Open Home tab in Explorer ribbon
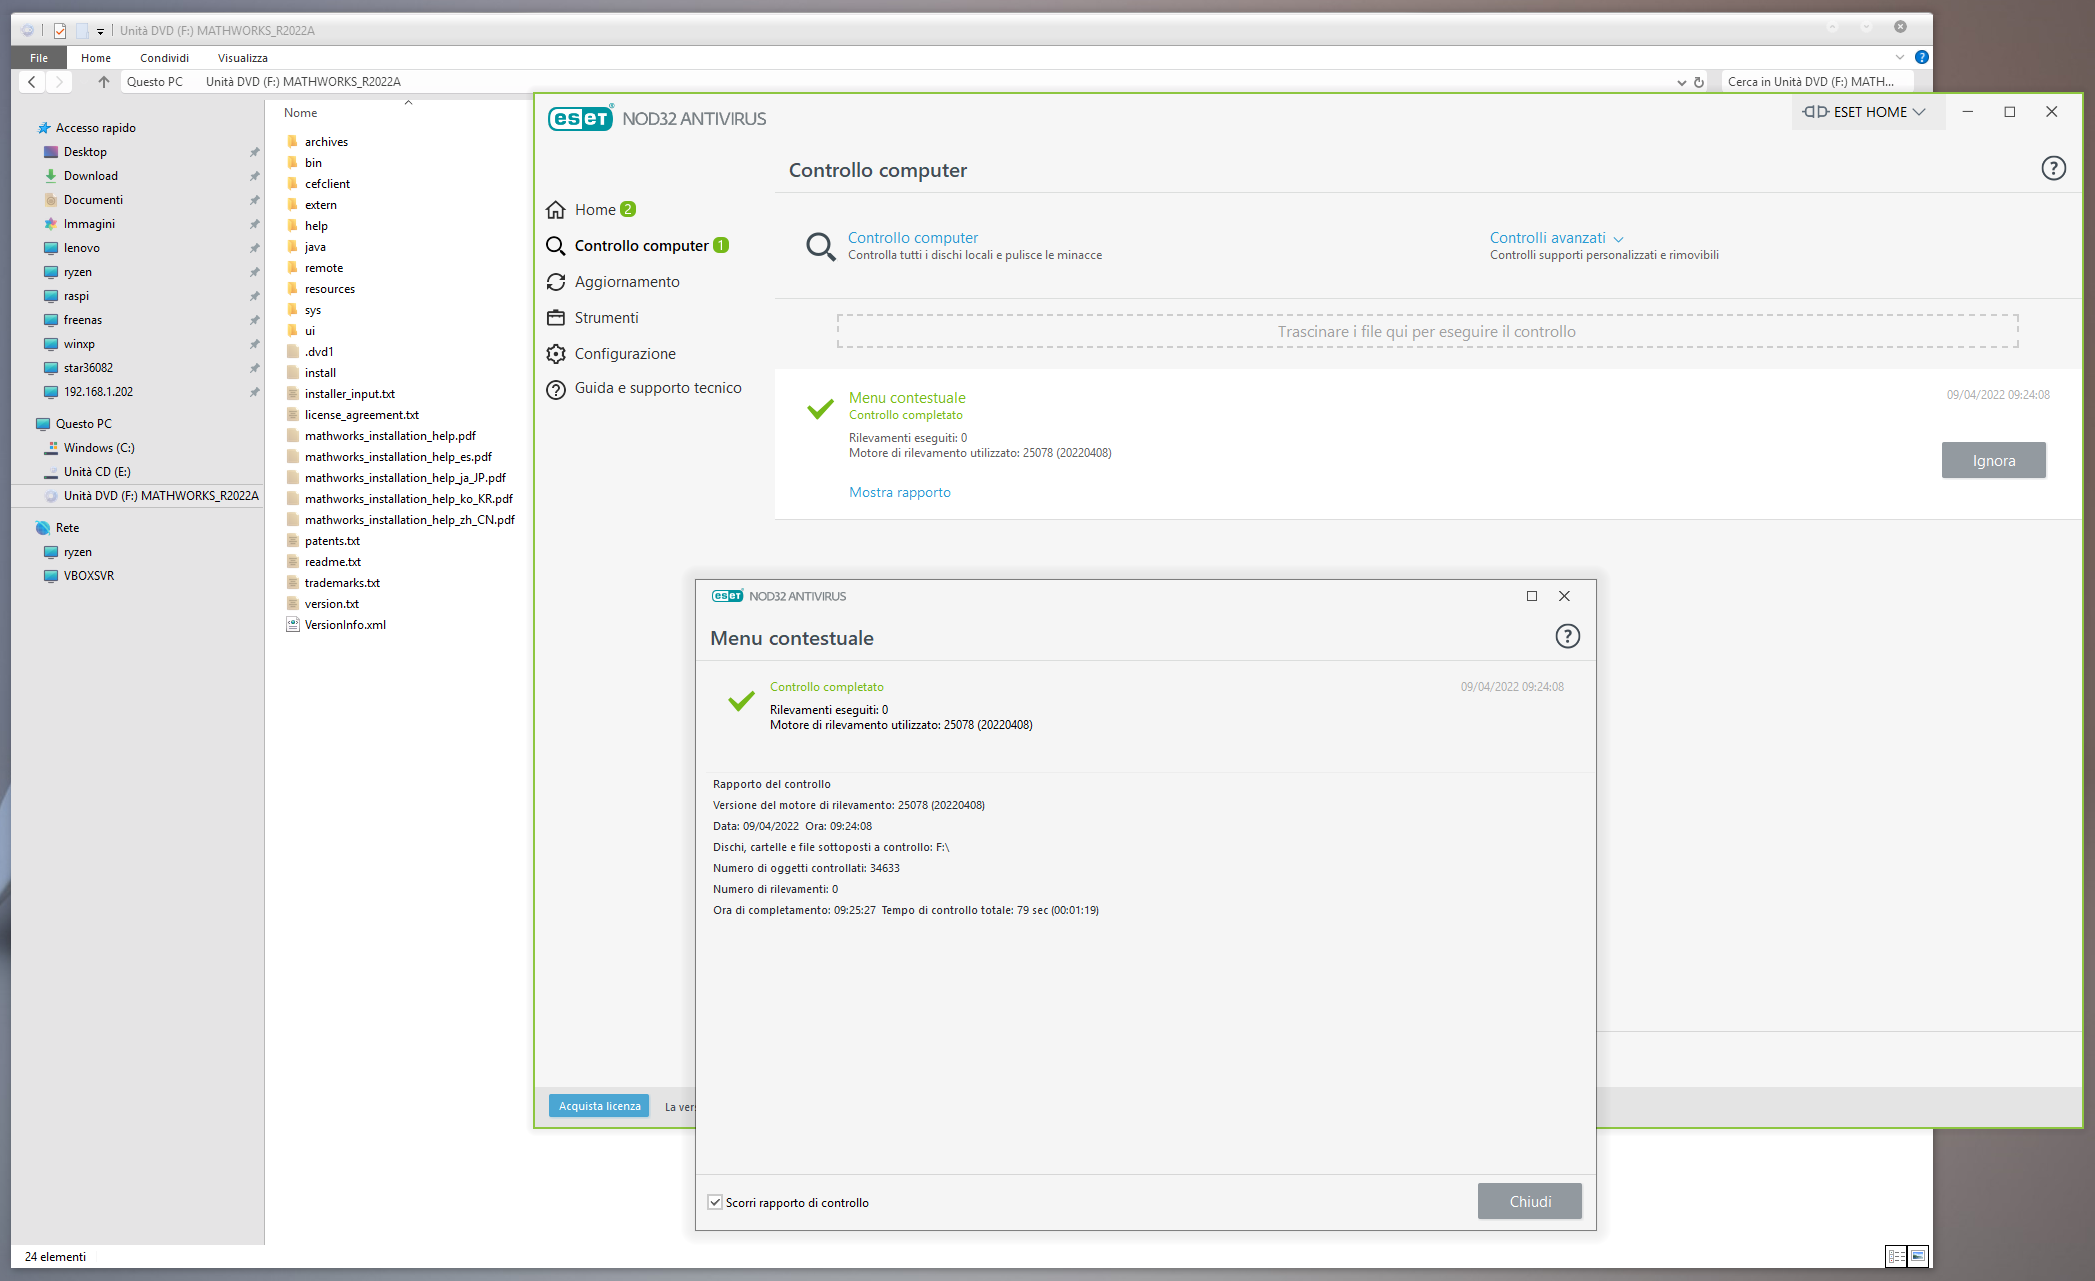Viewport: 2095px width, 1281px height. coord(96,58)
